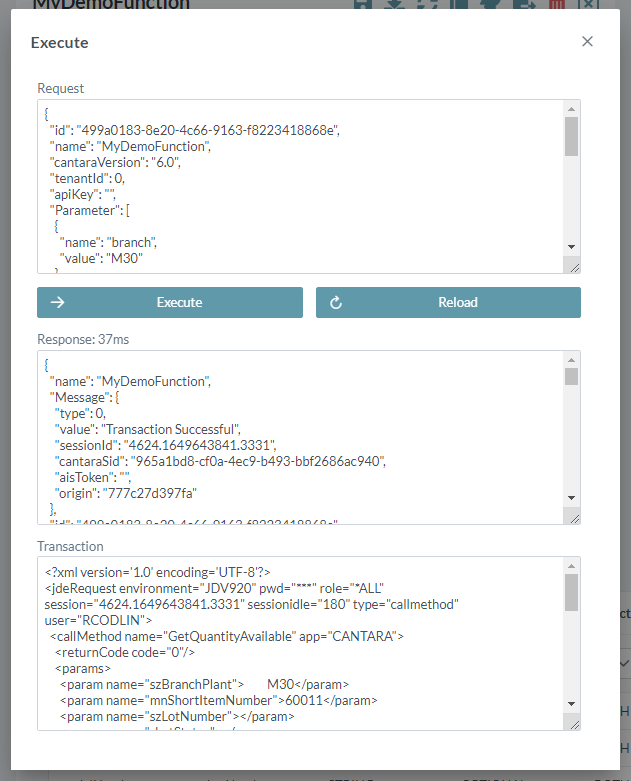Click the Request box scrollbar thumb

pyautogui.click(x=571, y=137)
